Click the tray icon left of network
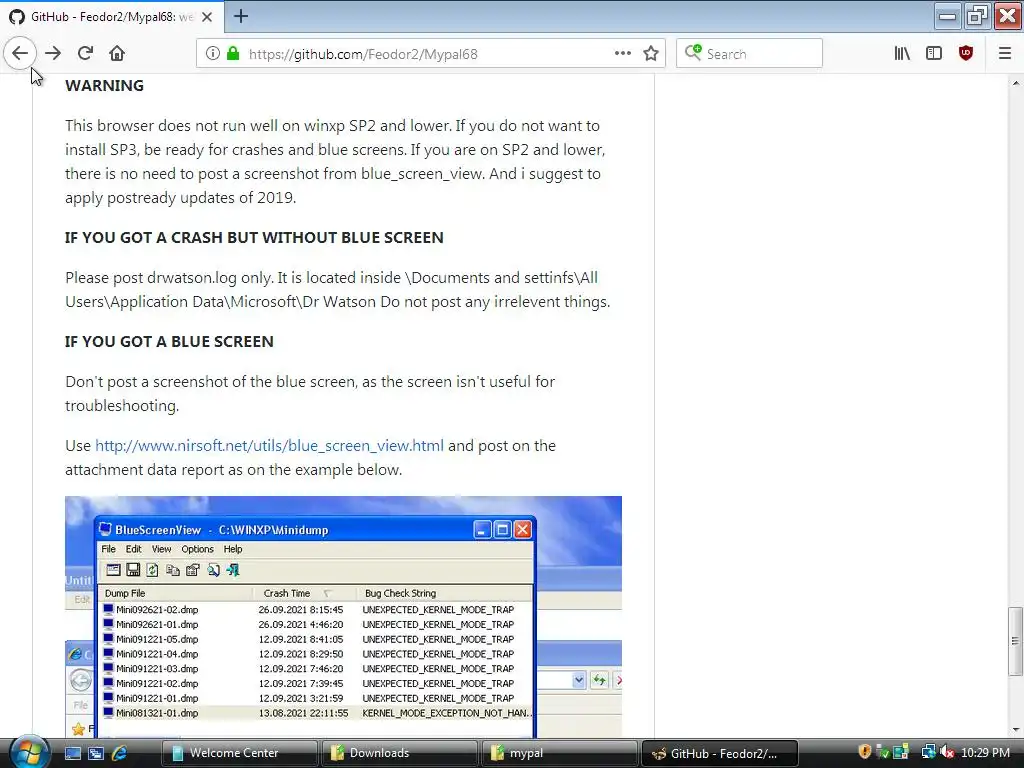Image resolution: width=1024 pixels, height=768 pixels. pyautogui.click(x=902, y=752)
